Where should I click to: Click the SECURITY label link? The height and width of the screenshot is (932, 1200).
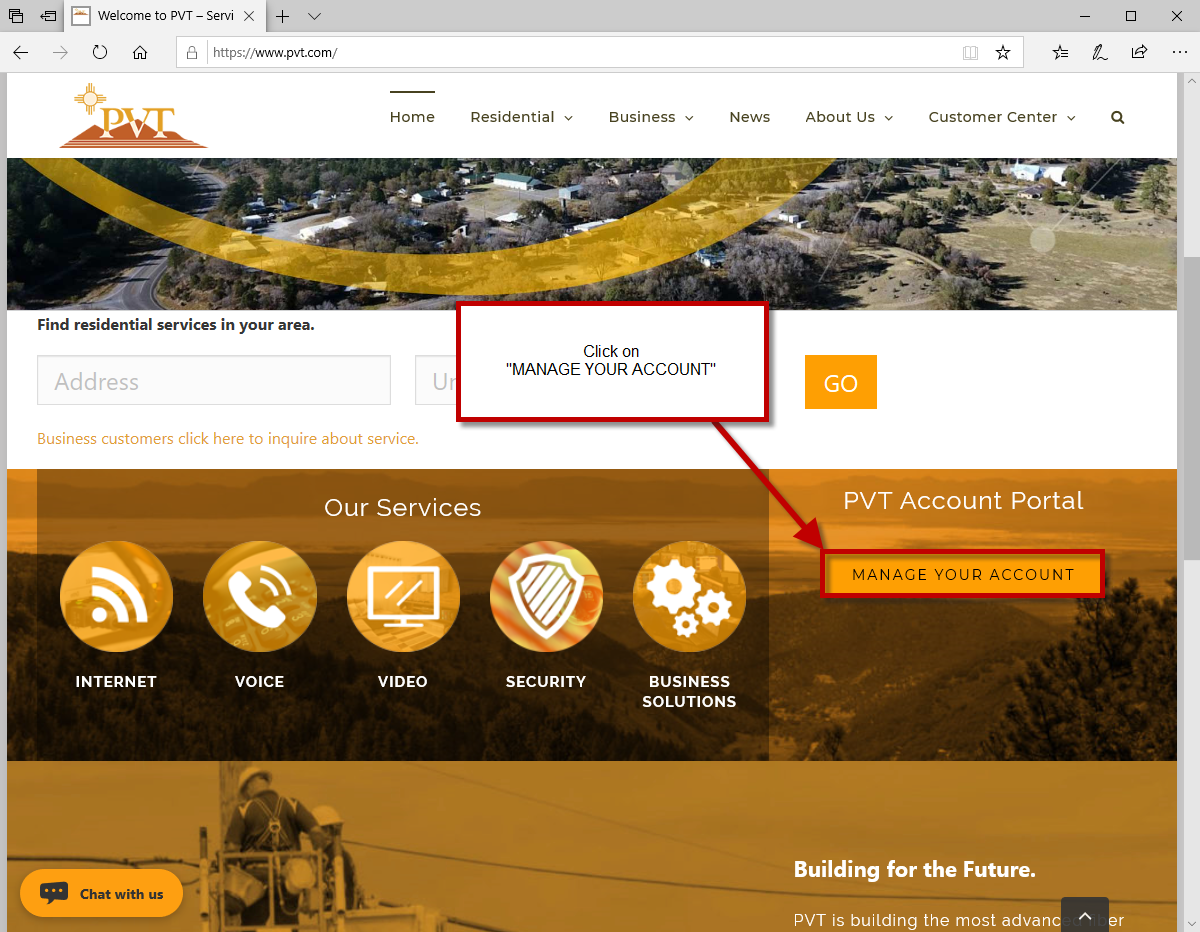[546, 682]
